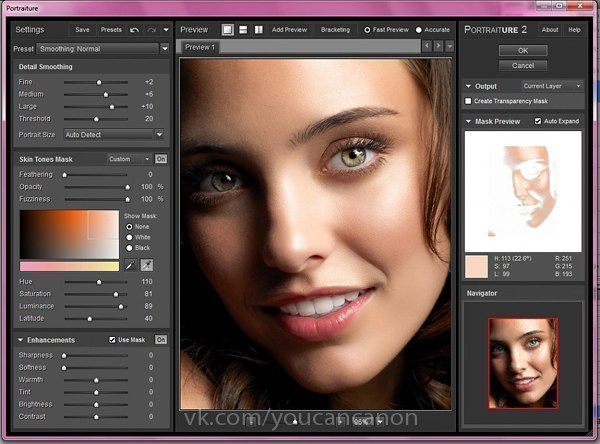This screenshot has width=600, height=444.
Task: Check Create Transparency Mask
Action: pyautogui.click(x=470, y=101)
